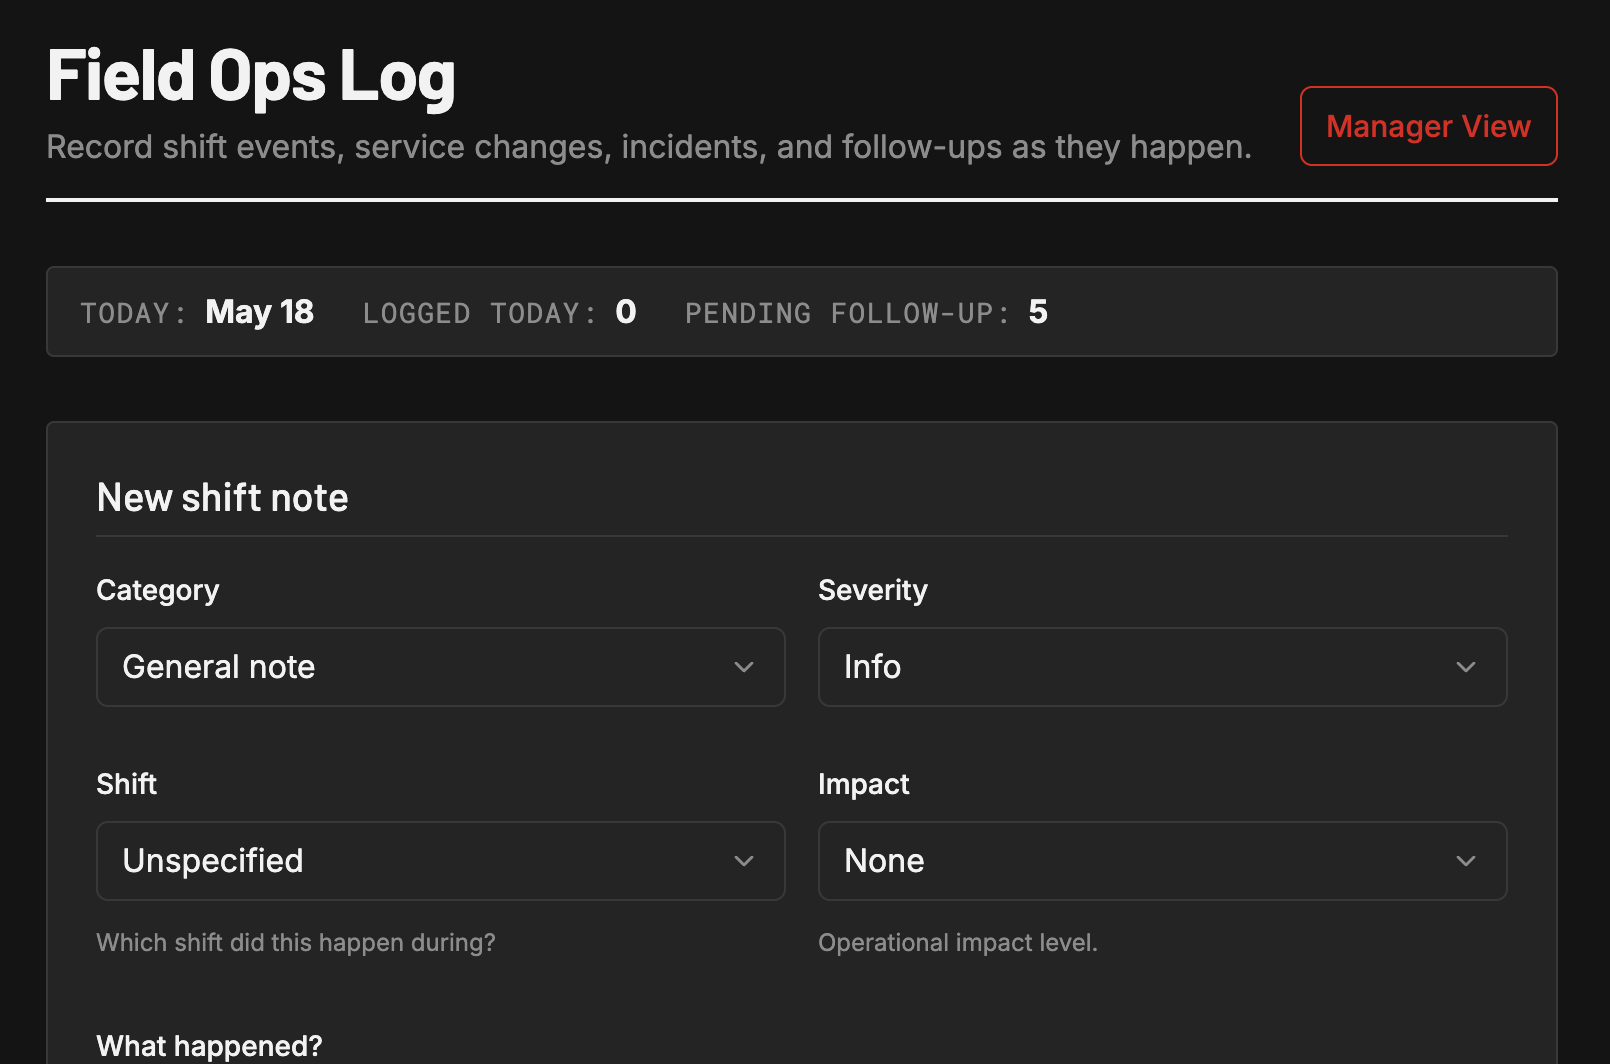Open the Manager View button

point(1428,126)
